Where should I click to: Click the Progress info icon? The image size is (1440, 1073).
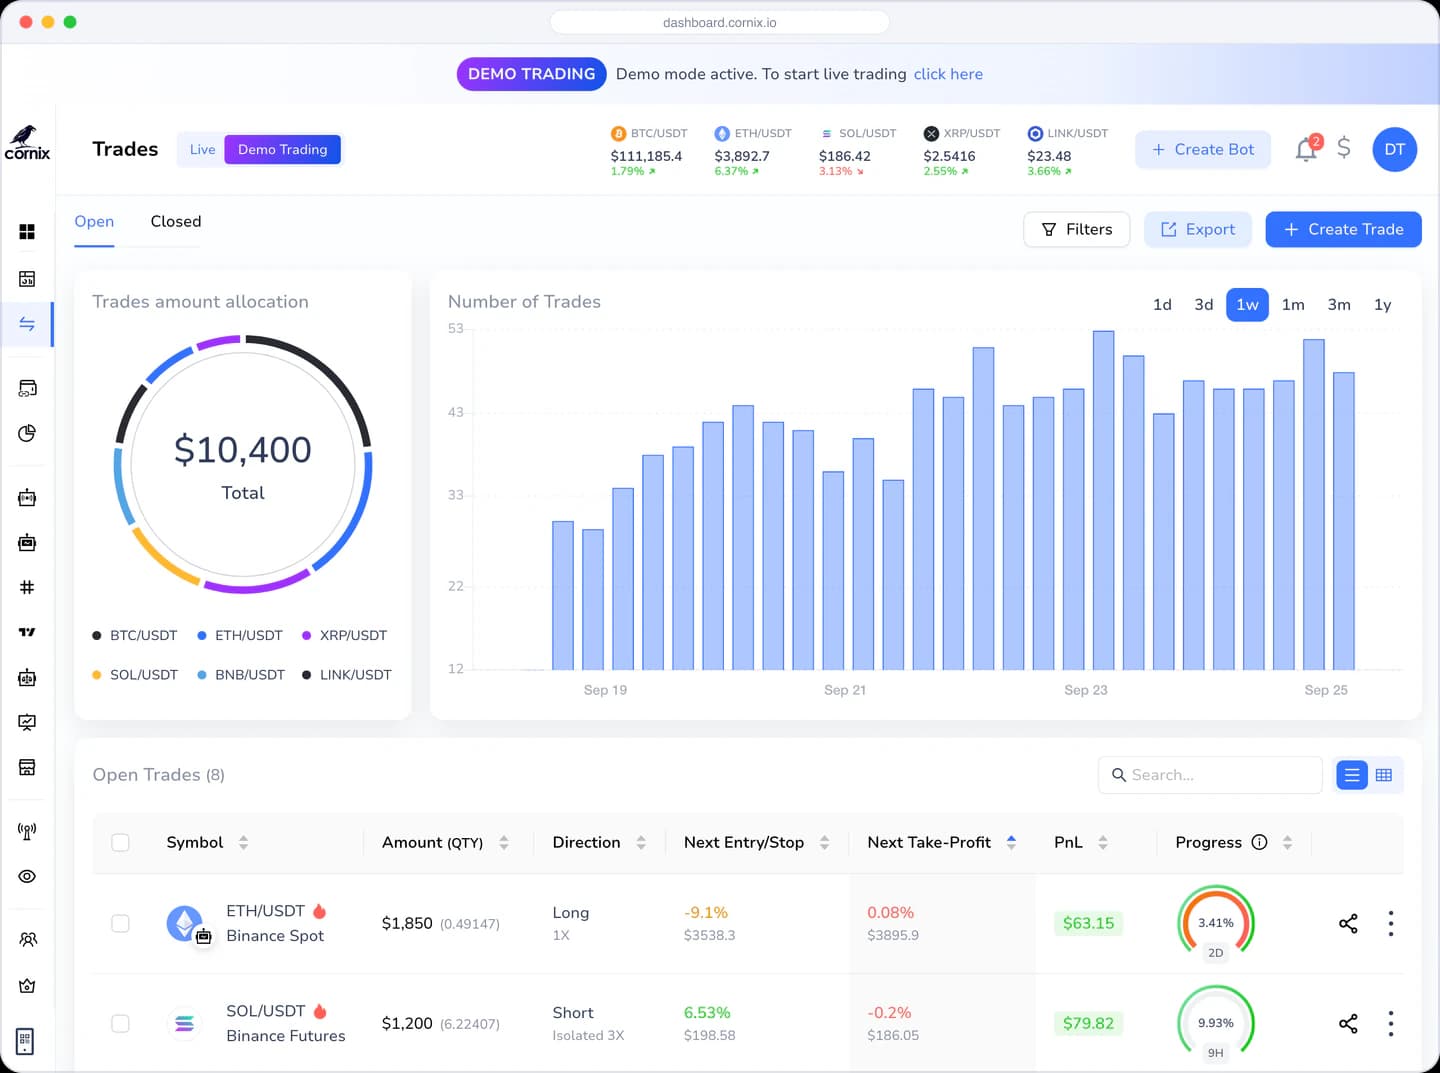[1259, 842]
